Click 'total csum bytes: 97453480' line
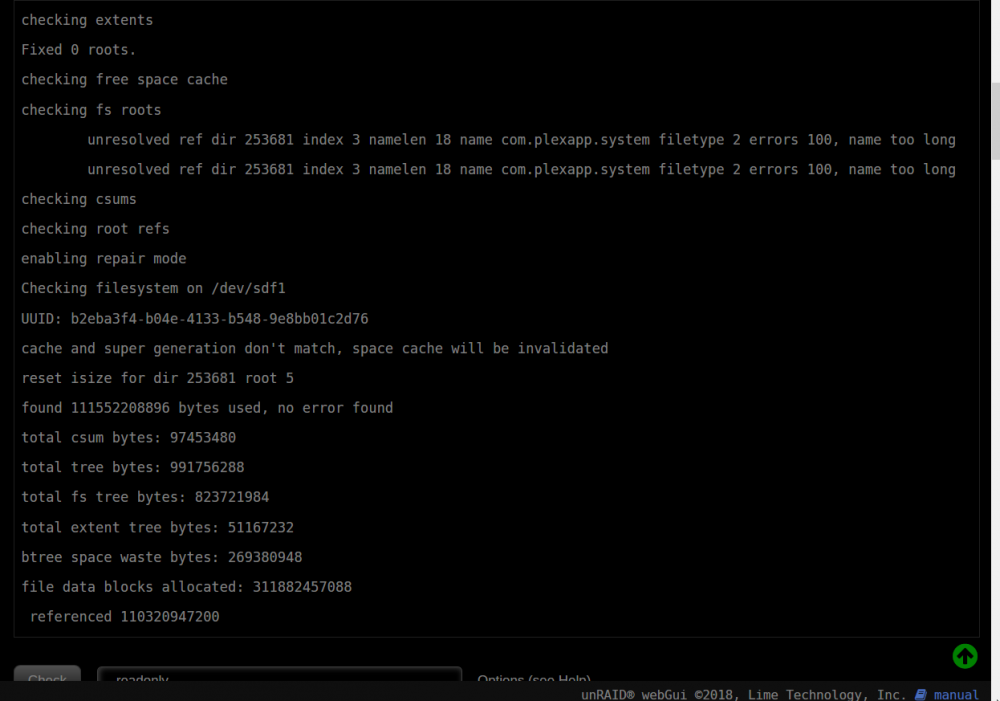1000x701 pixels. click(x=129, y=438)
